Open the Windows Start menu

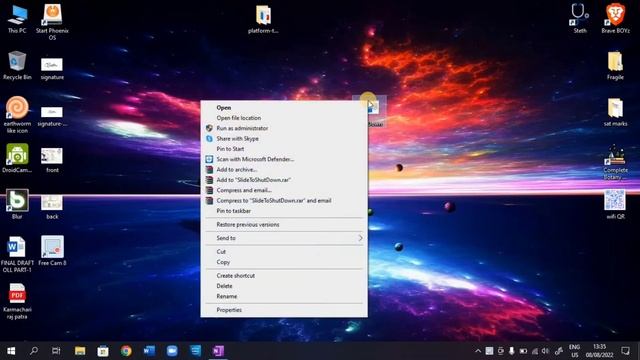click(x=11, y=351)
